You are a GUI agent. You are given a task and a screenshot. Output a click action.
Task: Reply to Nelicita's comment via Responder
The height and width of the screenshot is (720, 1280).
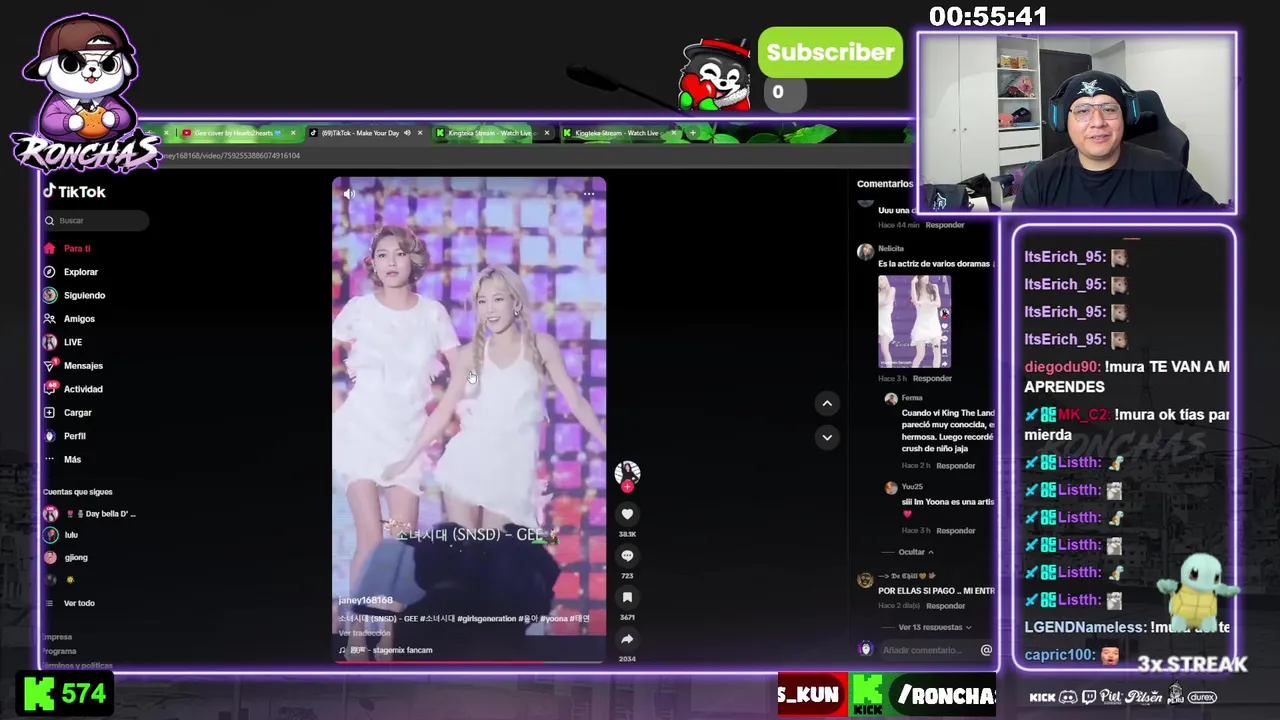coord(932,378)
